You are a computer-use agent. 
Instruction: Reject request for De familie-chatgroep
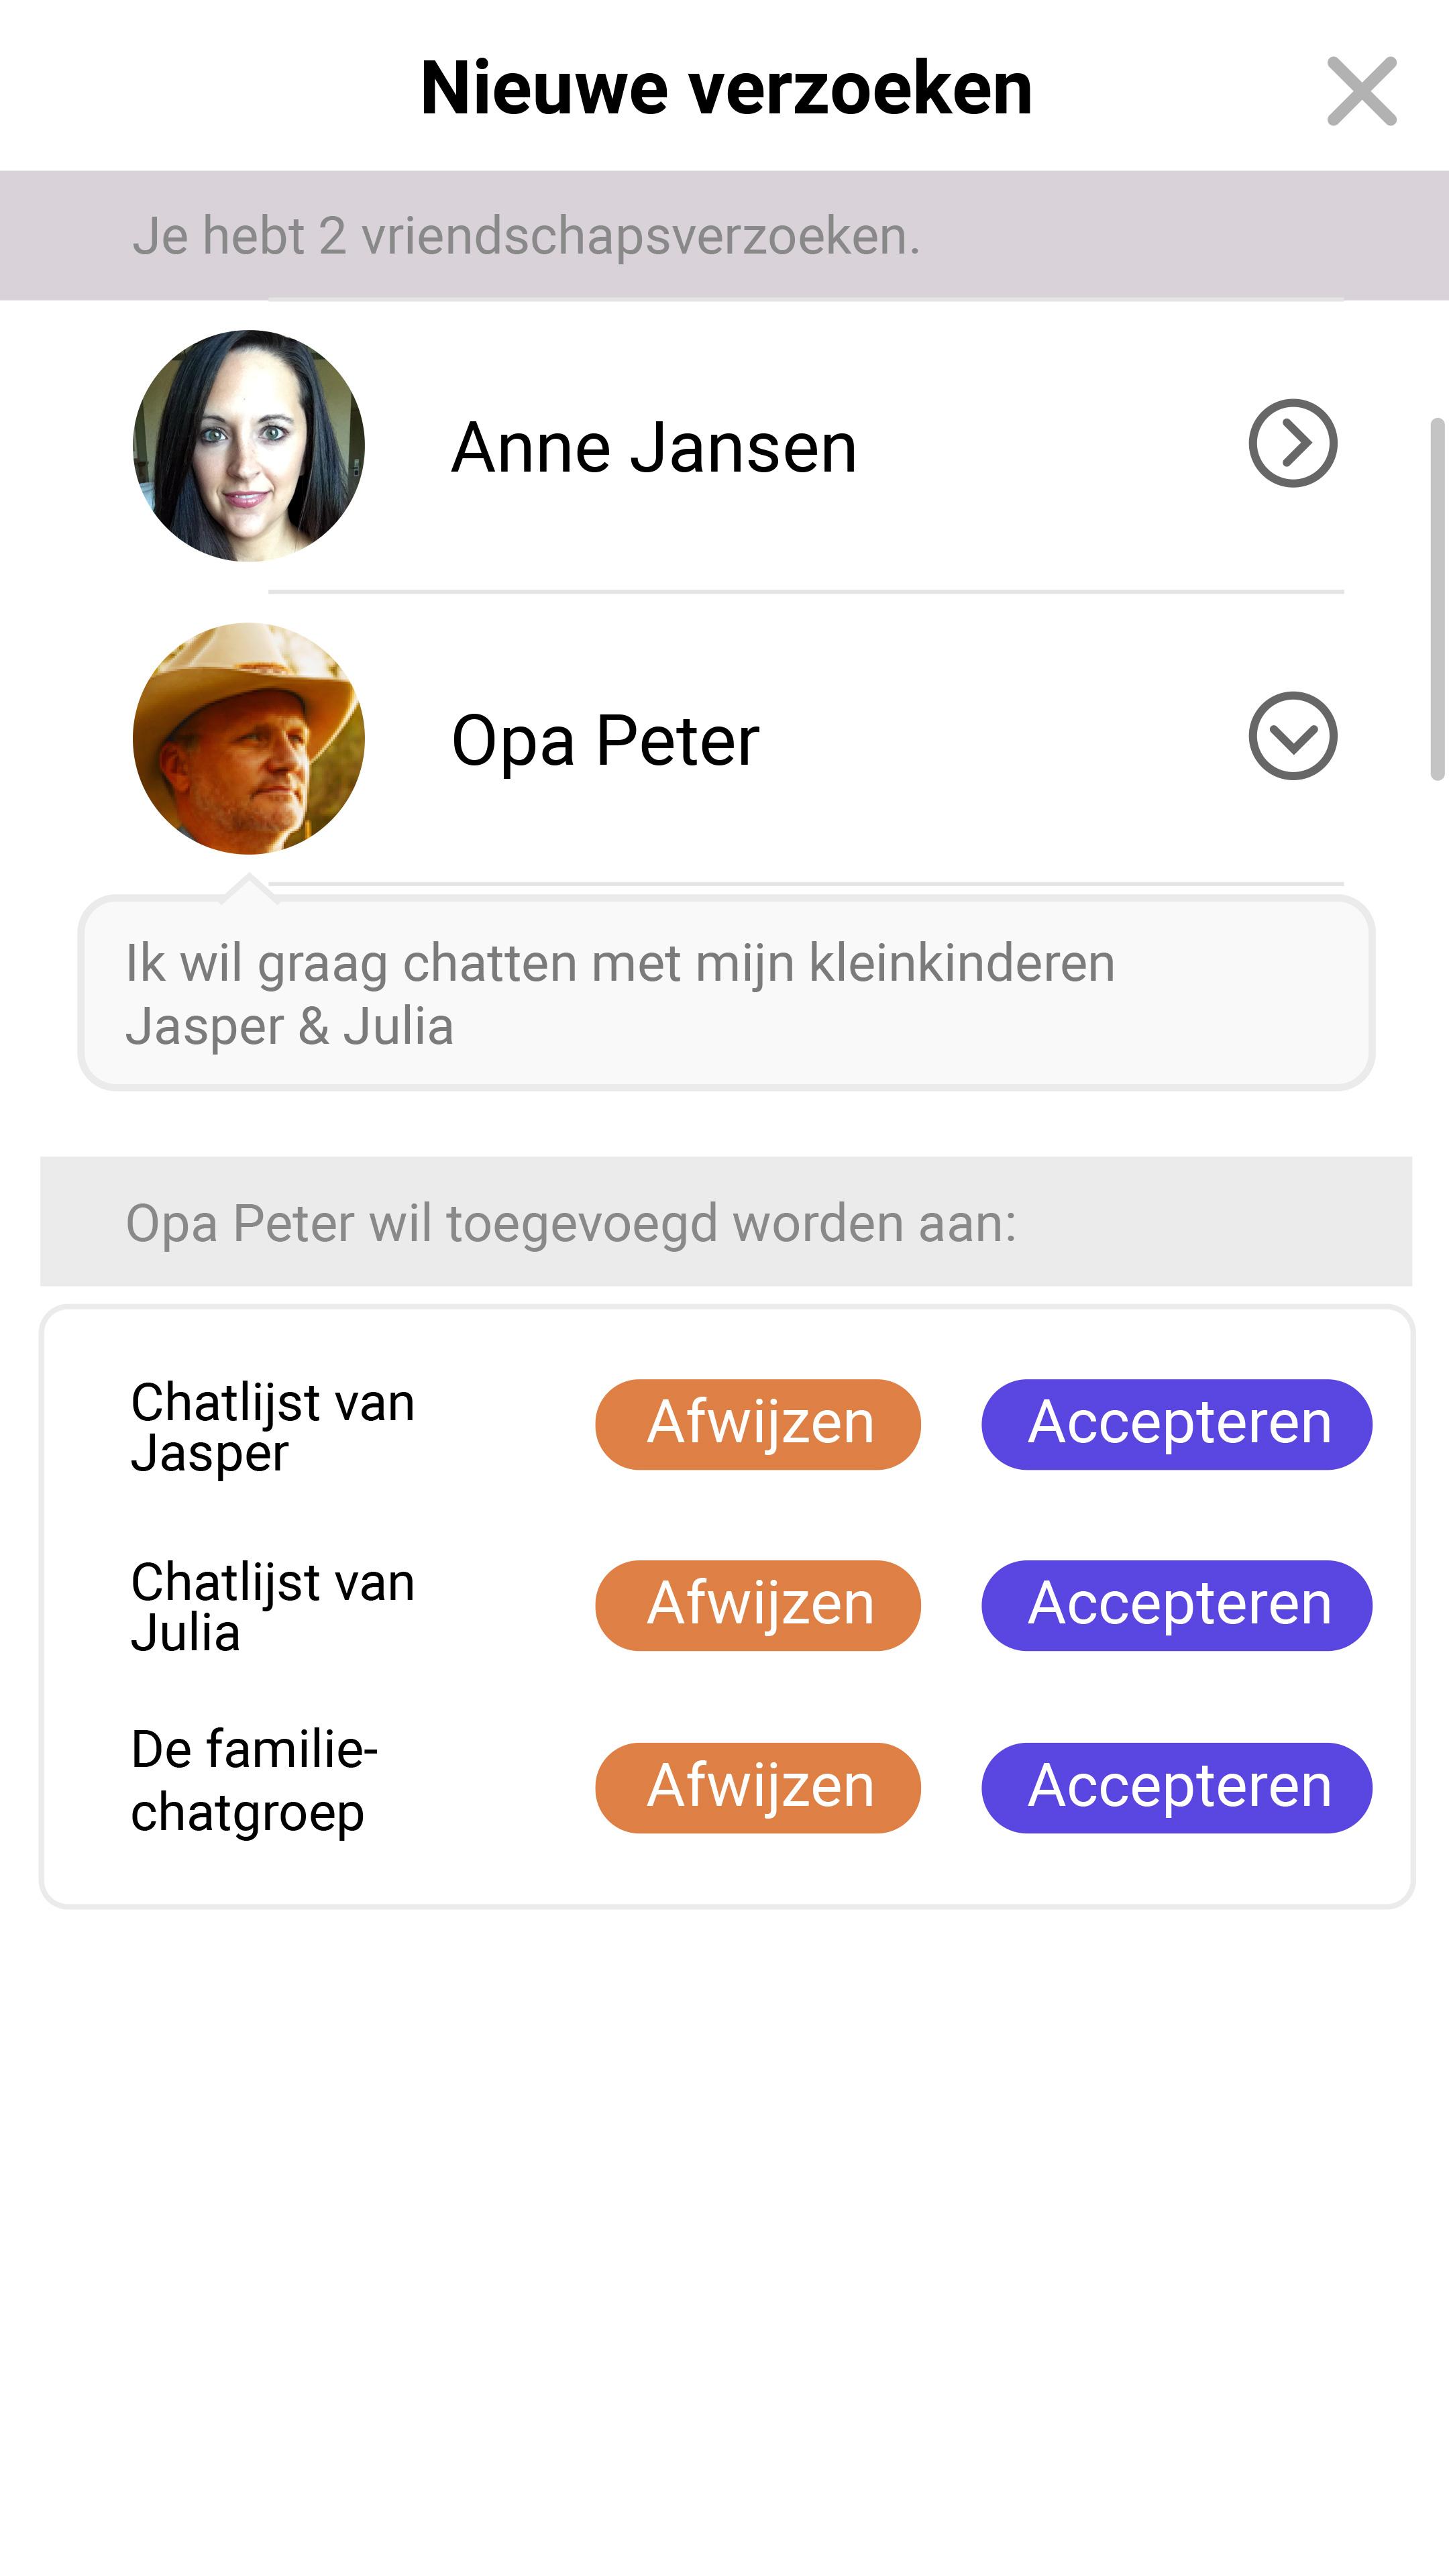pyautogui.click(x=758, y=1787)
